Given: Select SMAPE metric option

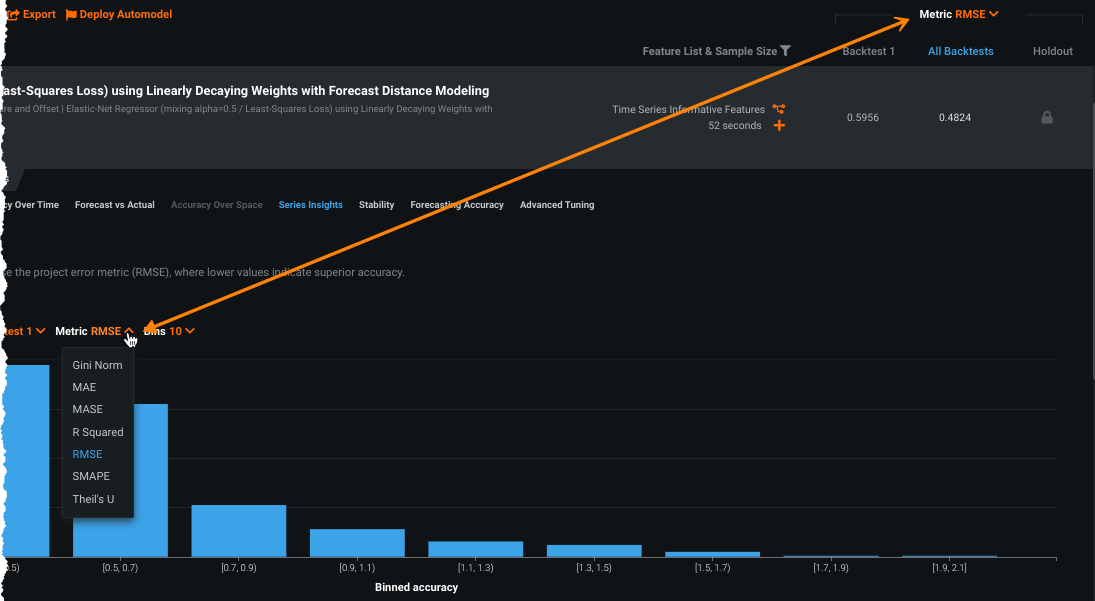Looking at the screenshot, I should point(91,476).
